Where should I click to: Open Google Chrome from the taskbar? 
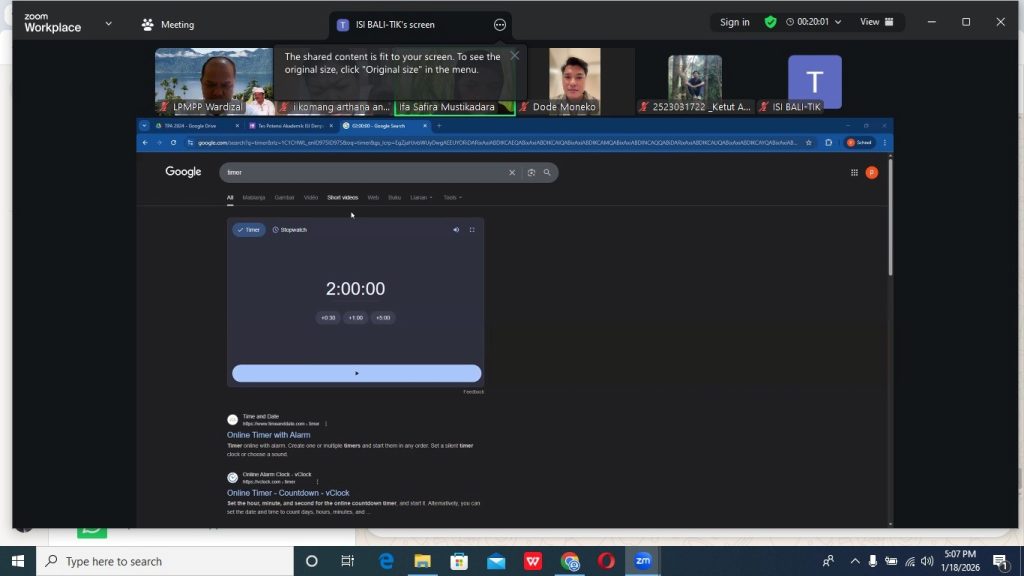pyautogui.click(x=570, y=561)
